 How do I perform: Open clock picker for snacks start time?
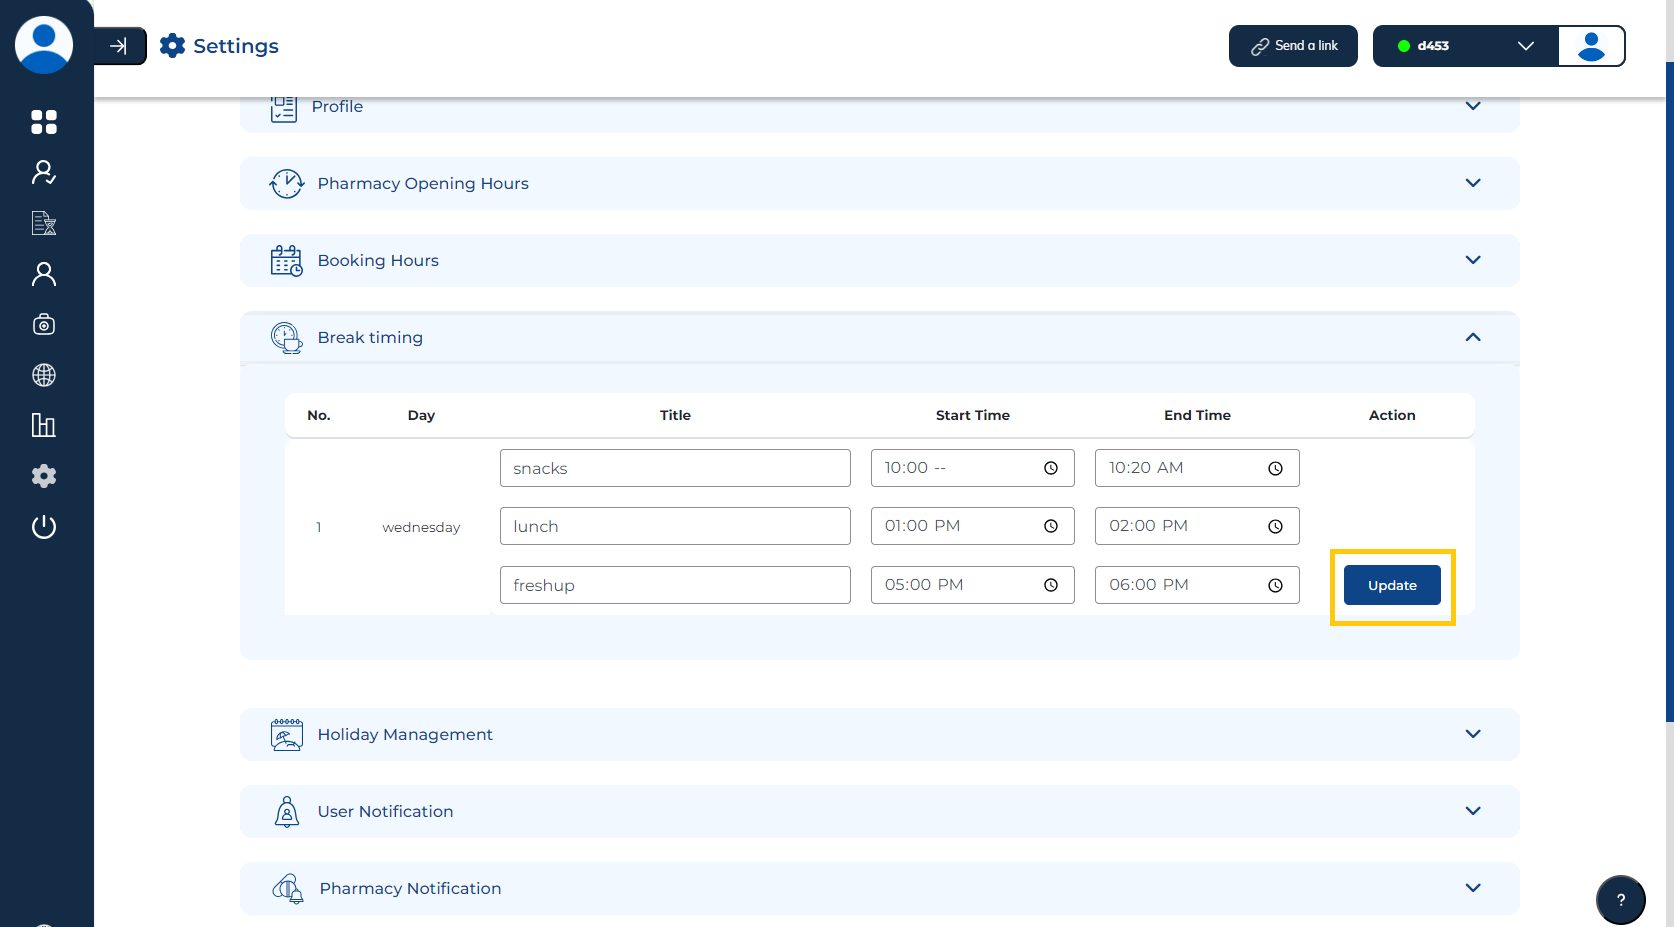[x=1051, y=468]
